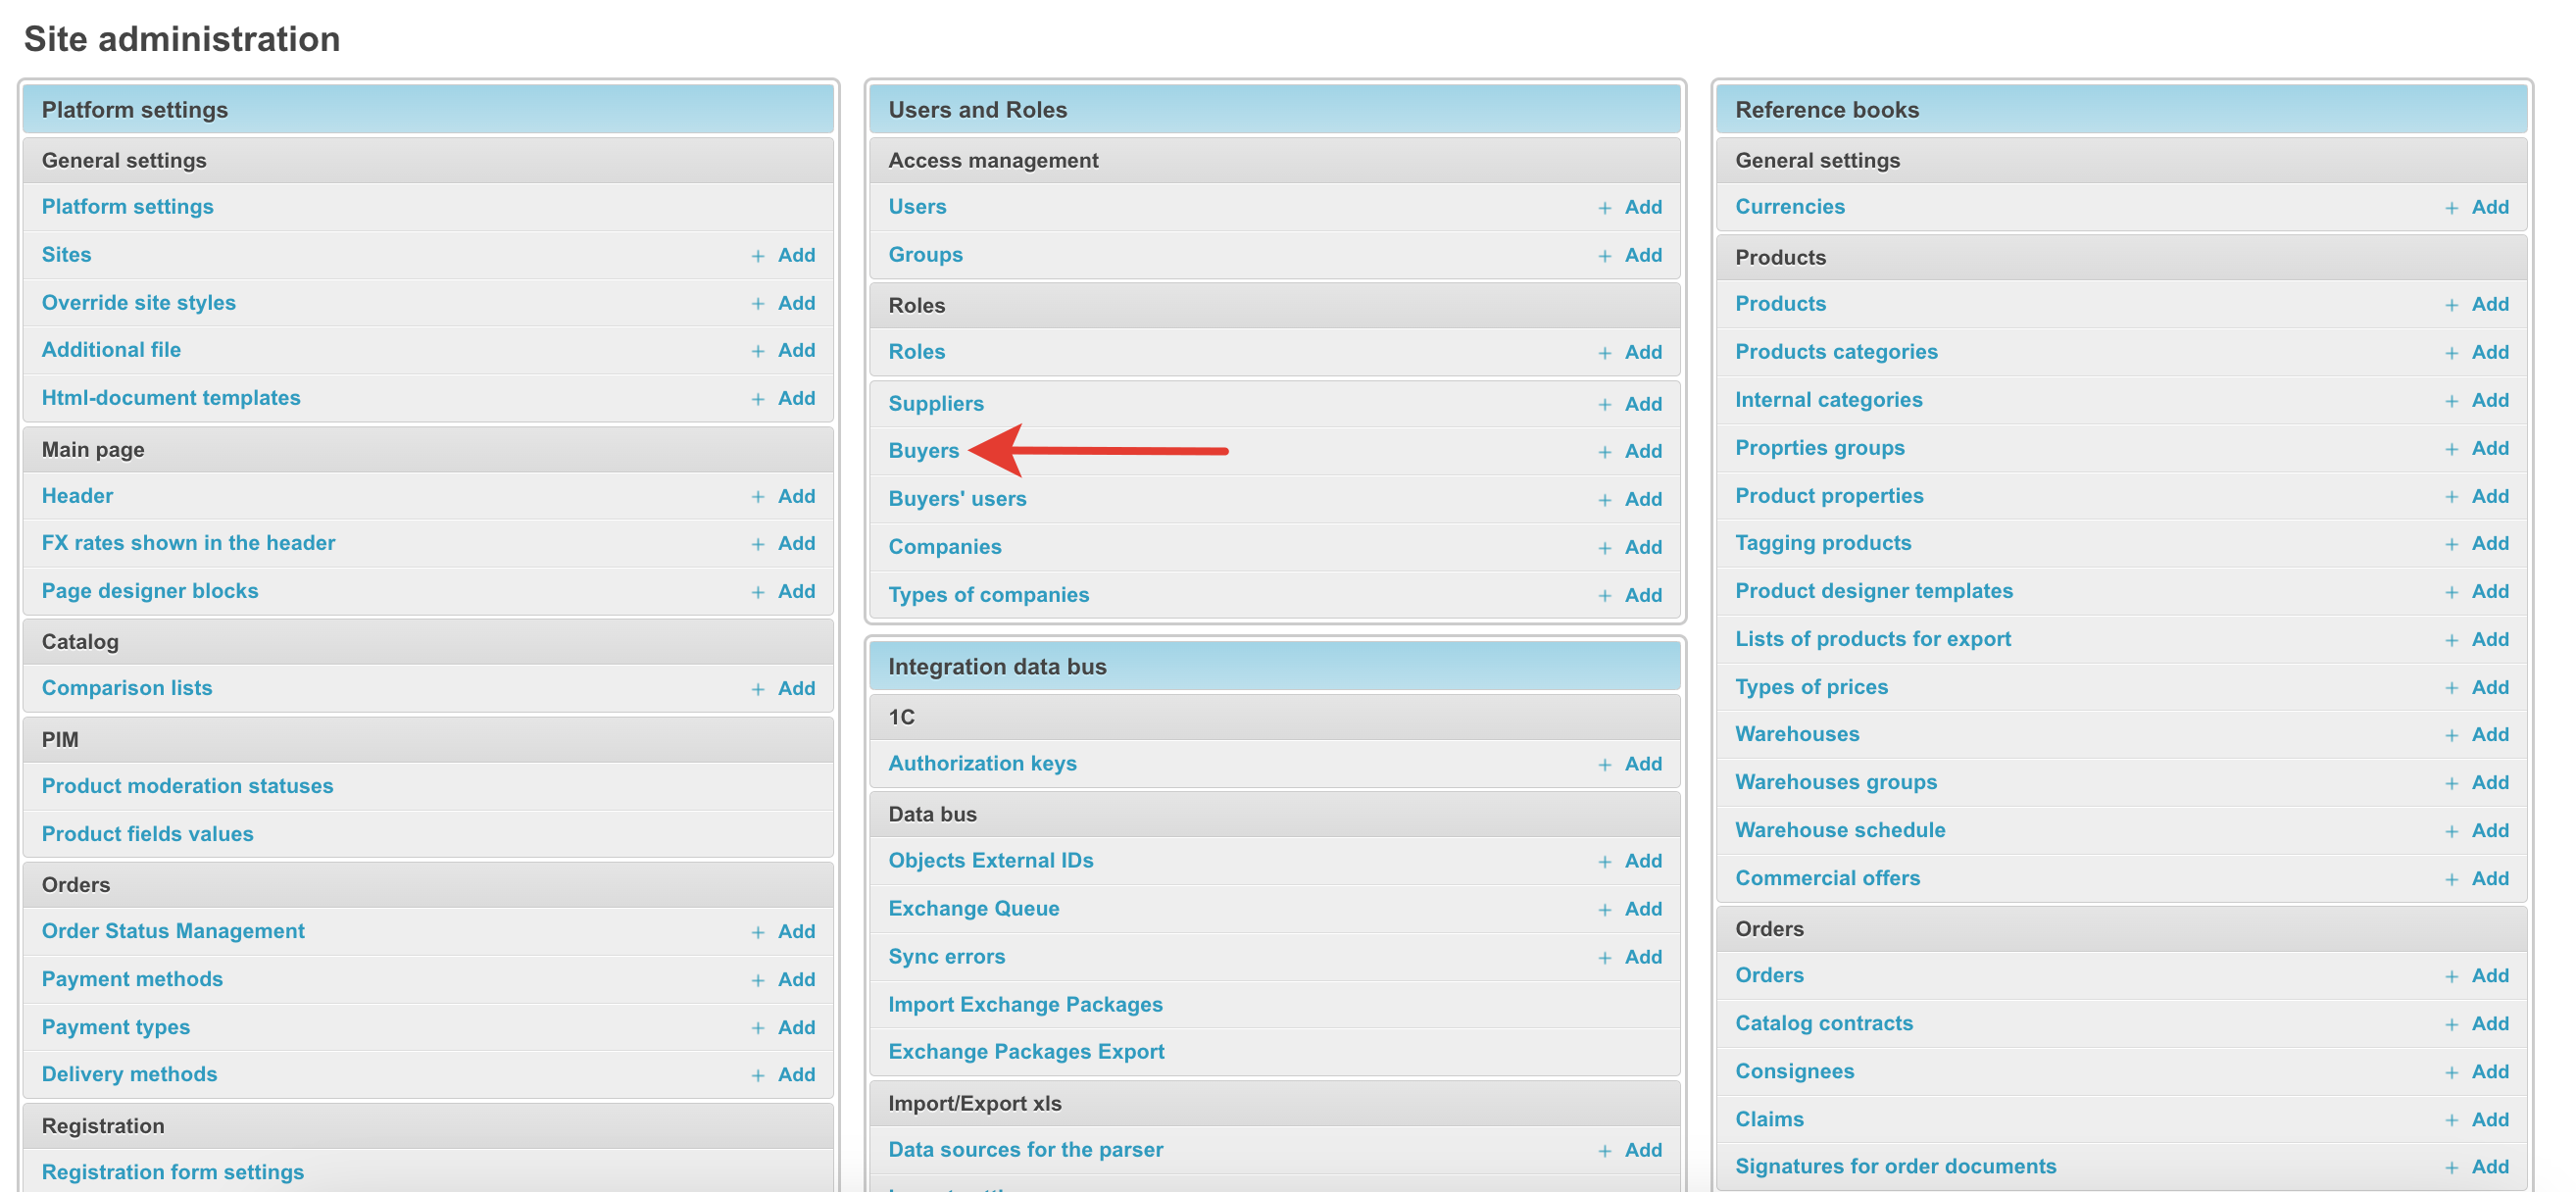The image size is (2576, 1192).
Task: Open Platform settings link
Action: click(x=127, y=207)
